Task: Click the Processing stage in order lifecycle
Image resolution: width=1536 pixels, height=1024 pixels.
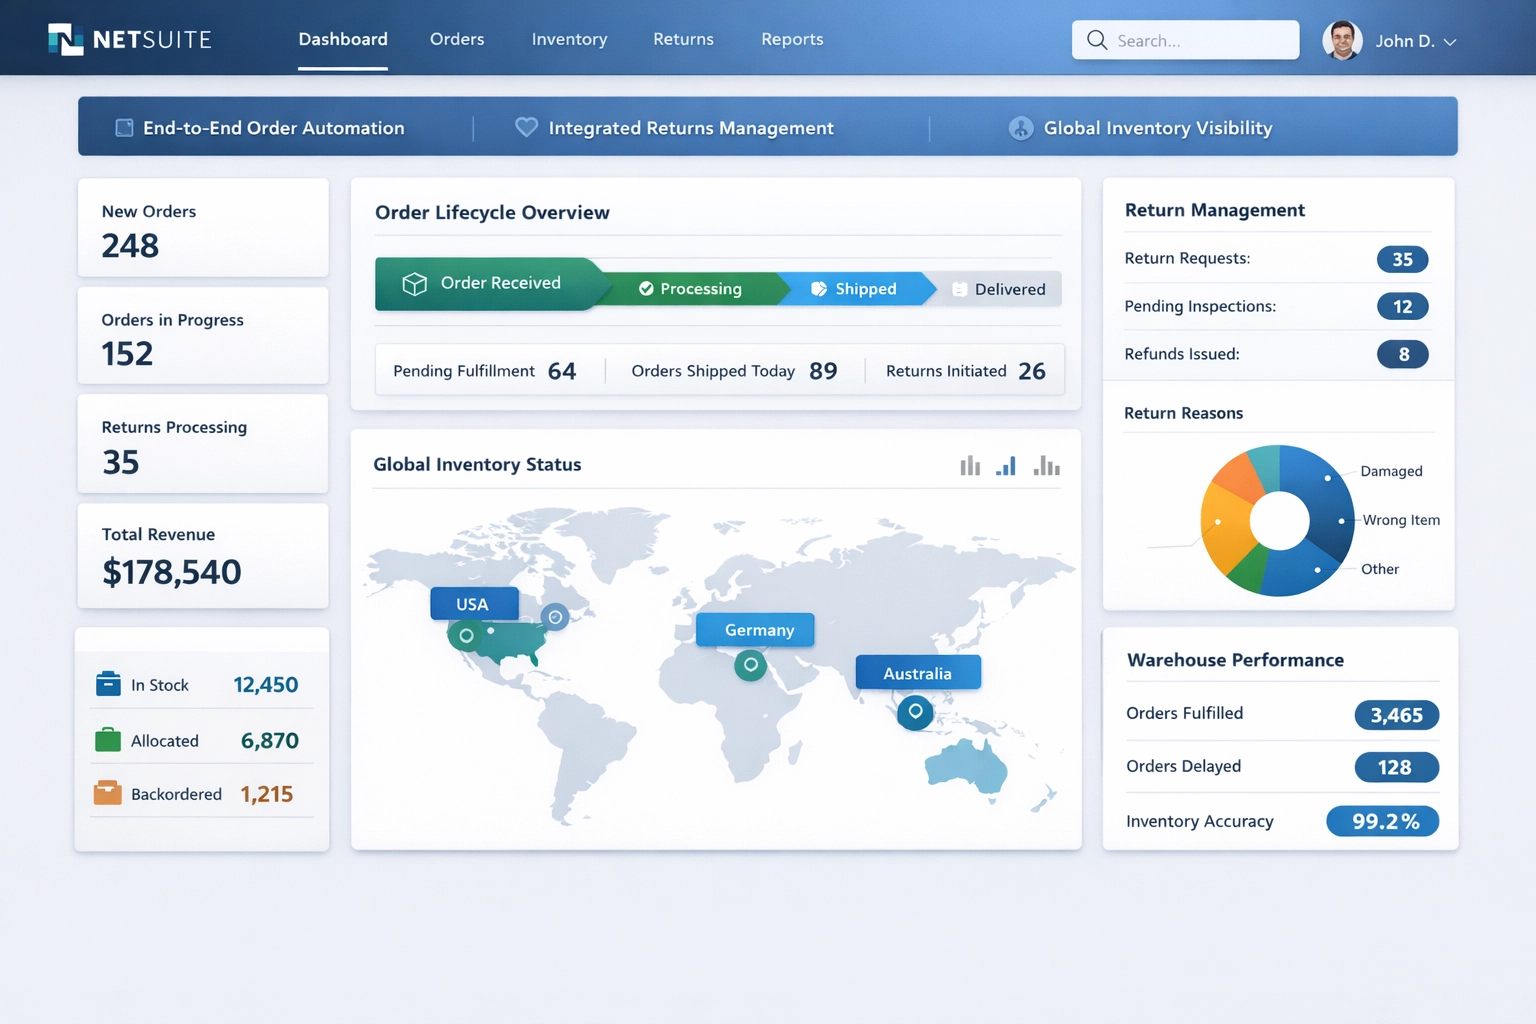Action: [700, 288]
